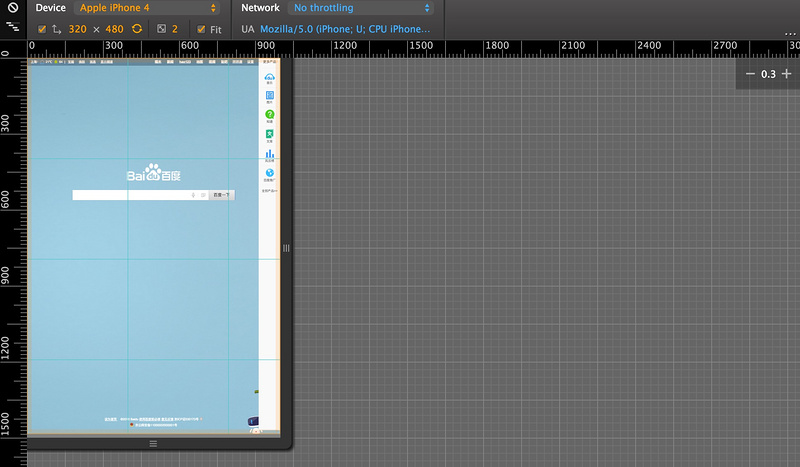800x467 pixels.
Task: Click the Baidu search submit button
Action: 221,195
